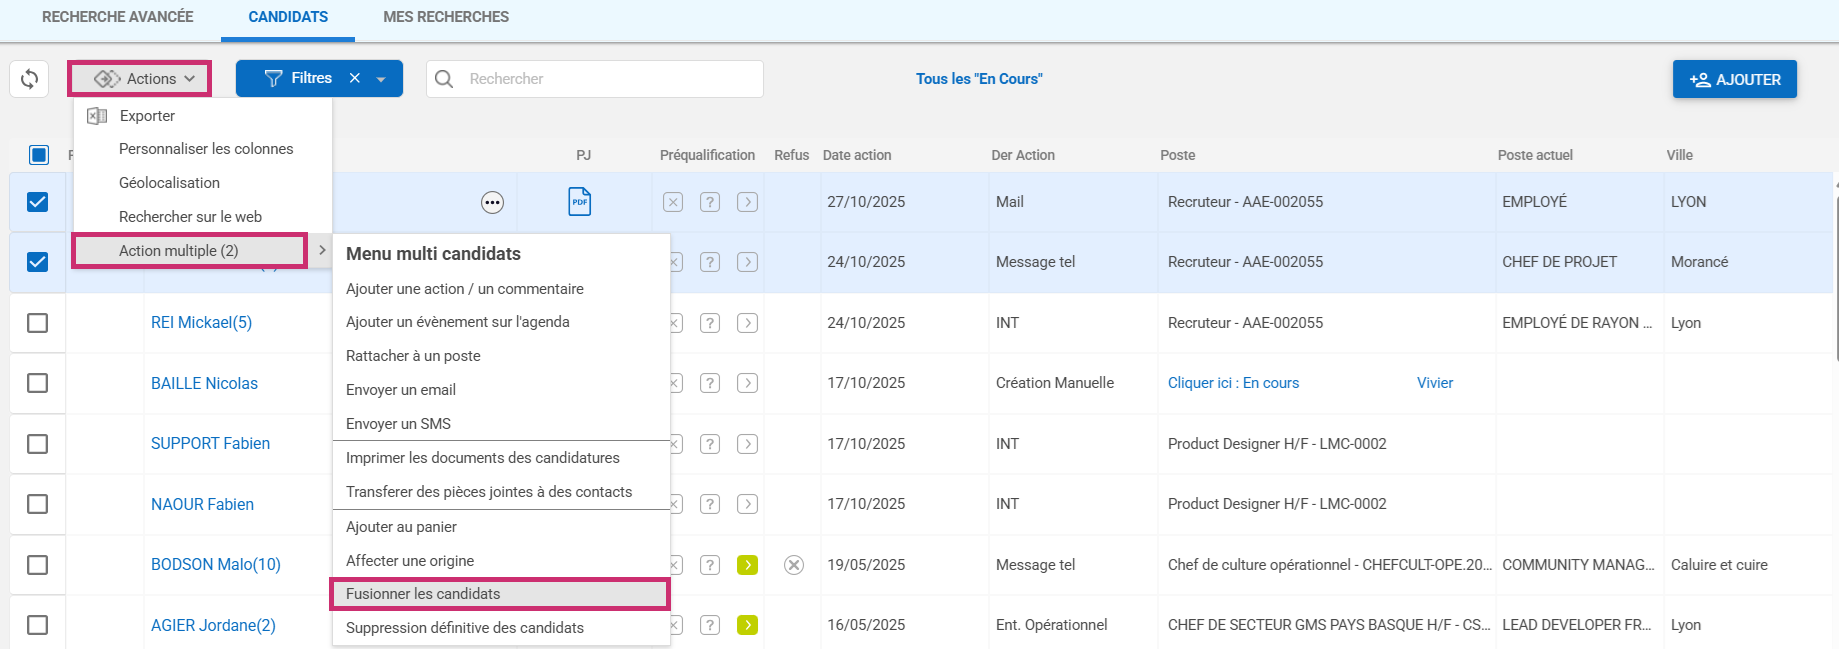The width and height of the screenshot is (1839, 649).
Task: Click the refusal X circle in BODSON row
Action: pos(794,565)
